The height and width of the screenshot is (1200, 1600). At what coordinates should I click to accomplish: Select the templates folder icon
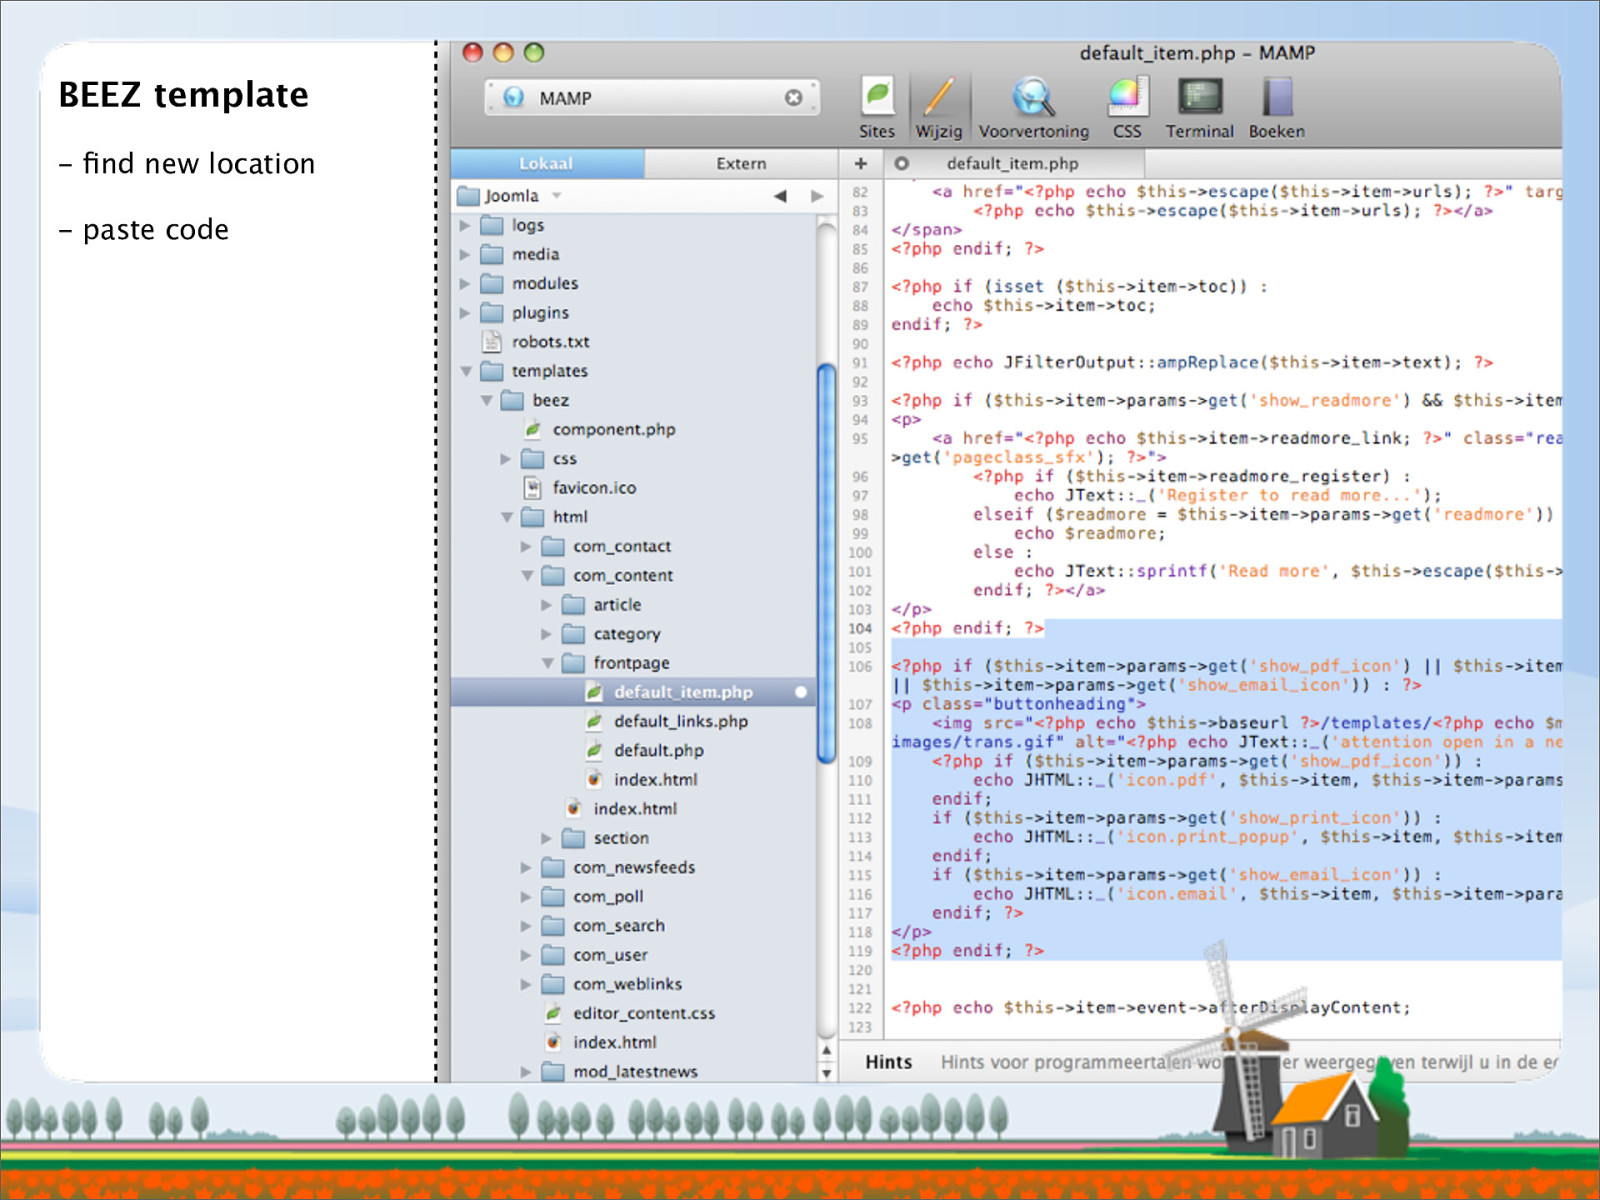click(491, 371)
